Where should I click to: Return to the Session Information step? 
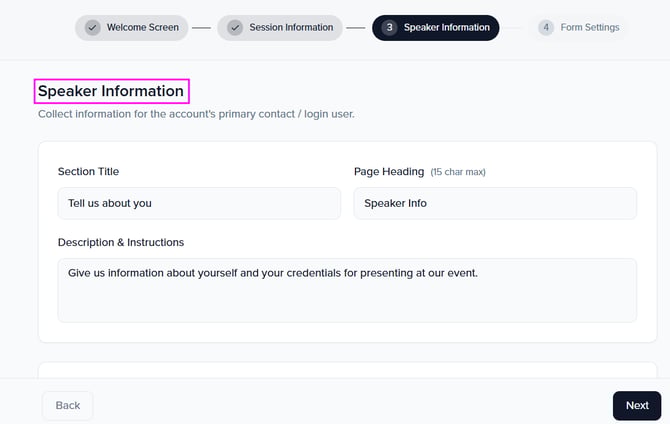pos(291,28)
